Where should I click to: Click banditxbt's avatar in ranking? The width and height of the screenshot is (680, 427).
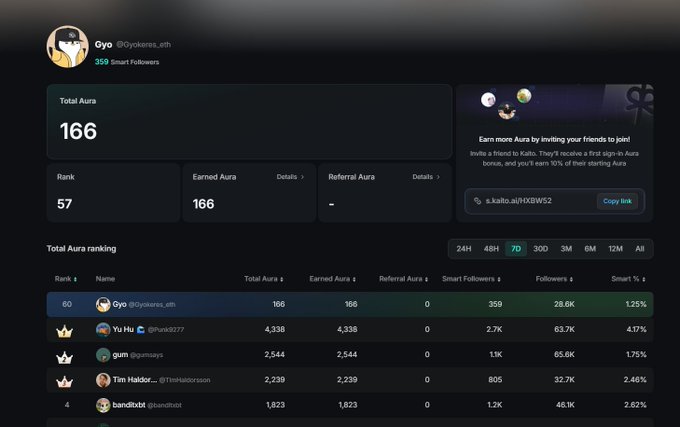(103, 405)
